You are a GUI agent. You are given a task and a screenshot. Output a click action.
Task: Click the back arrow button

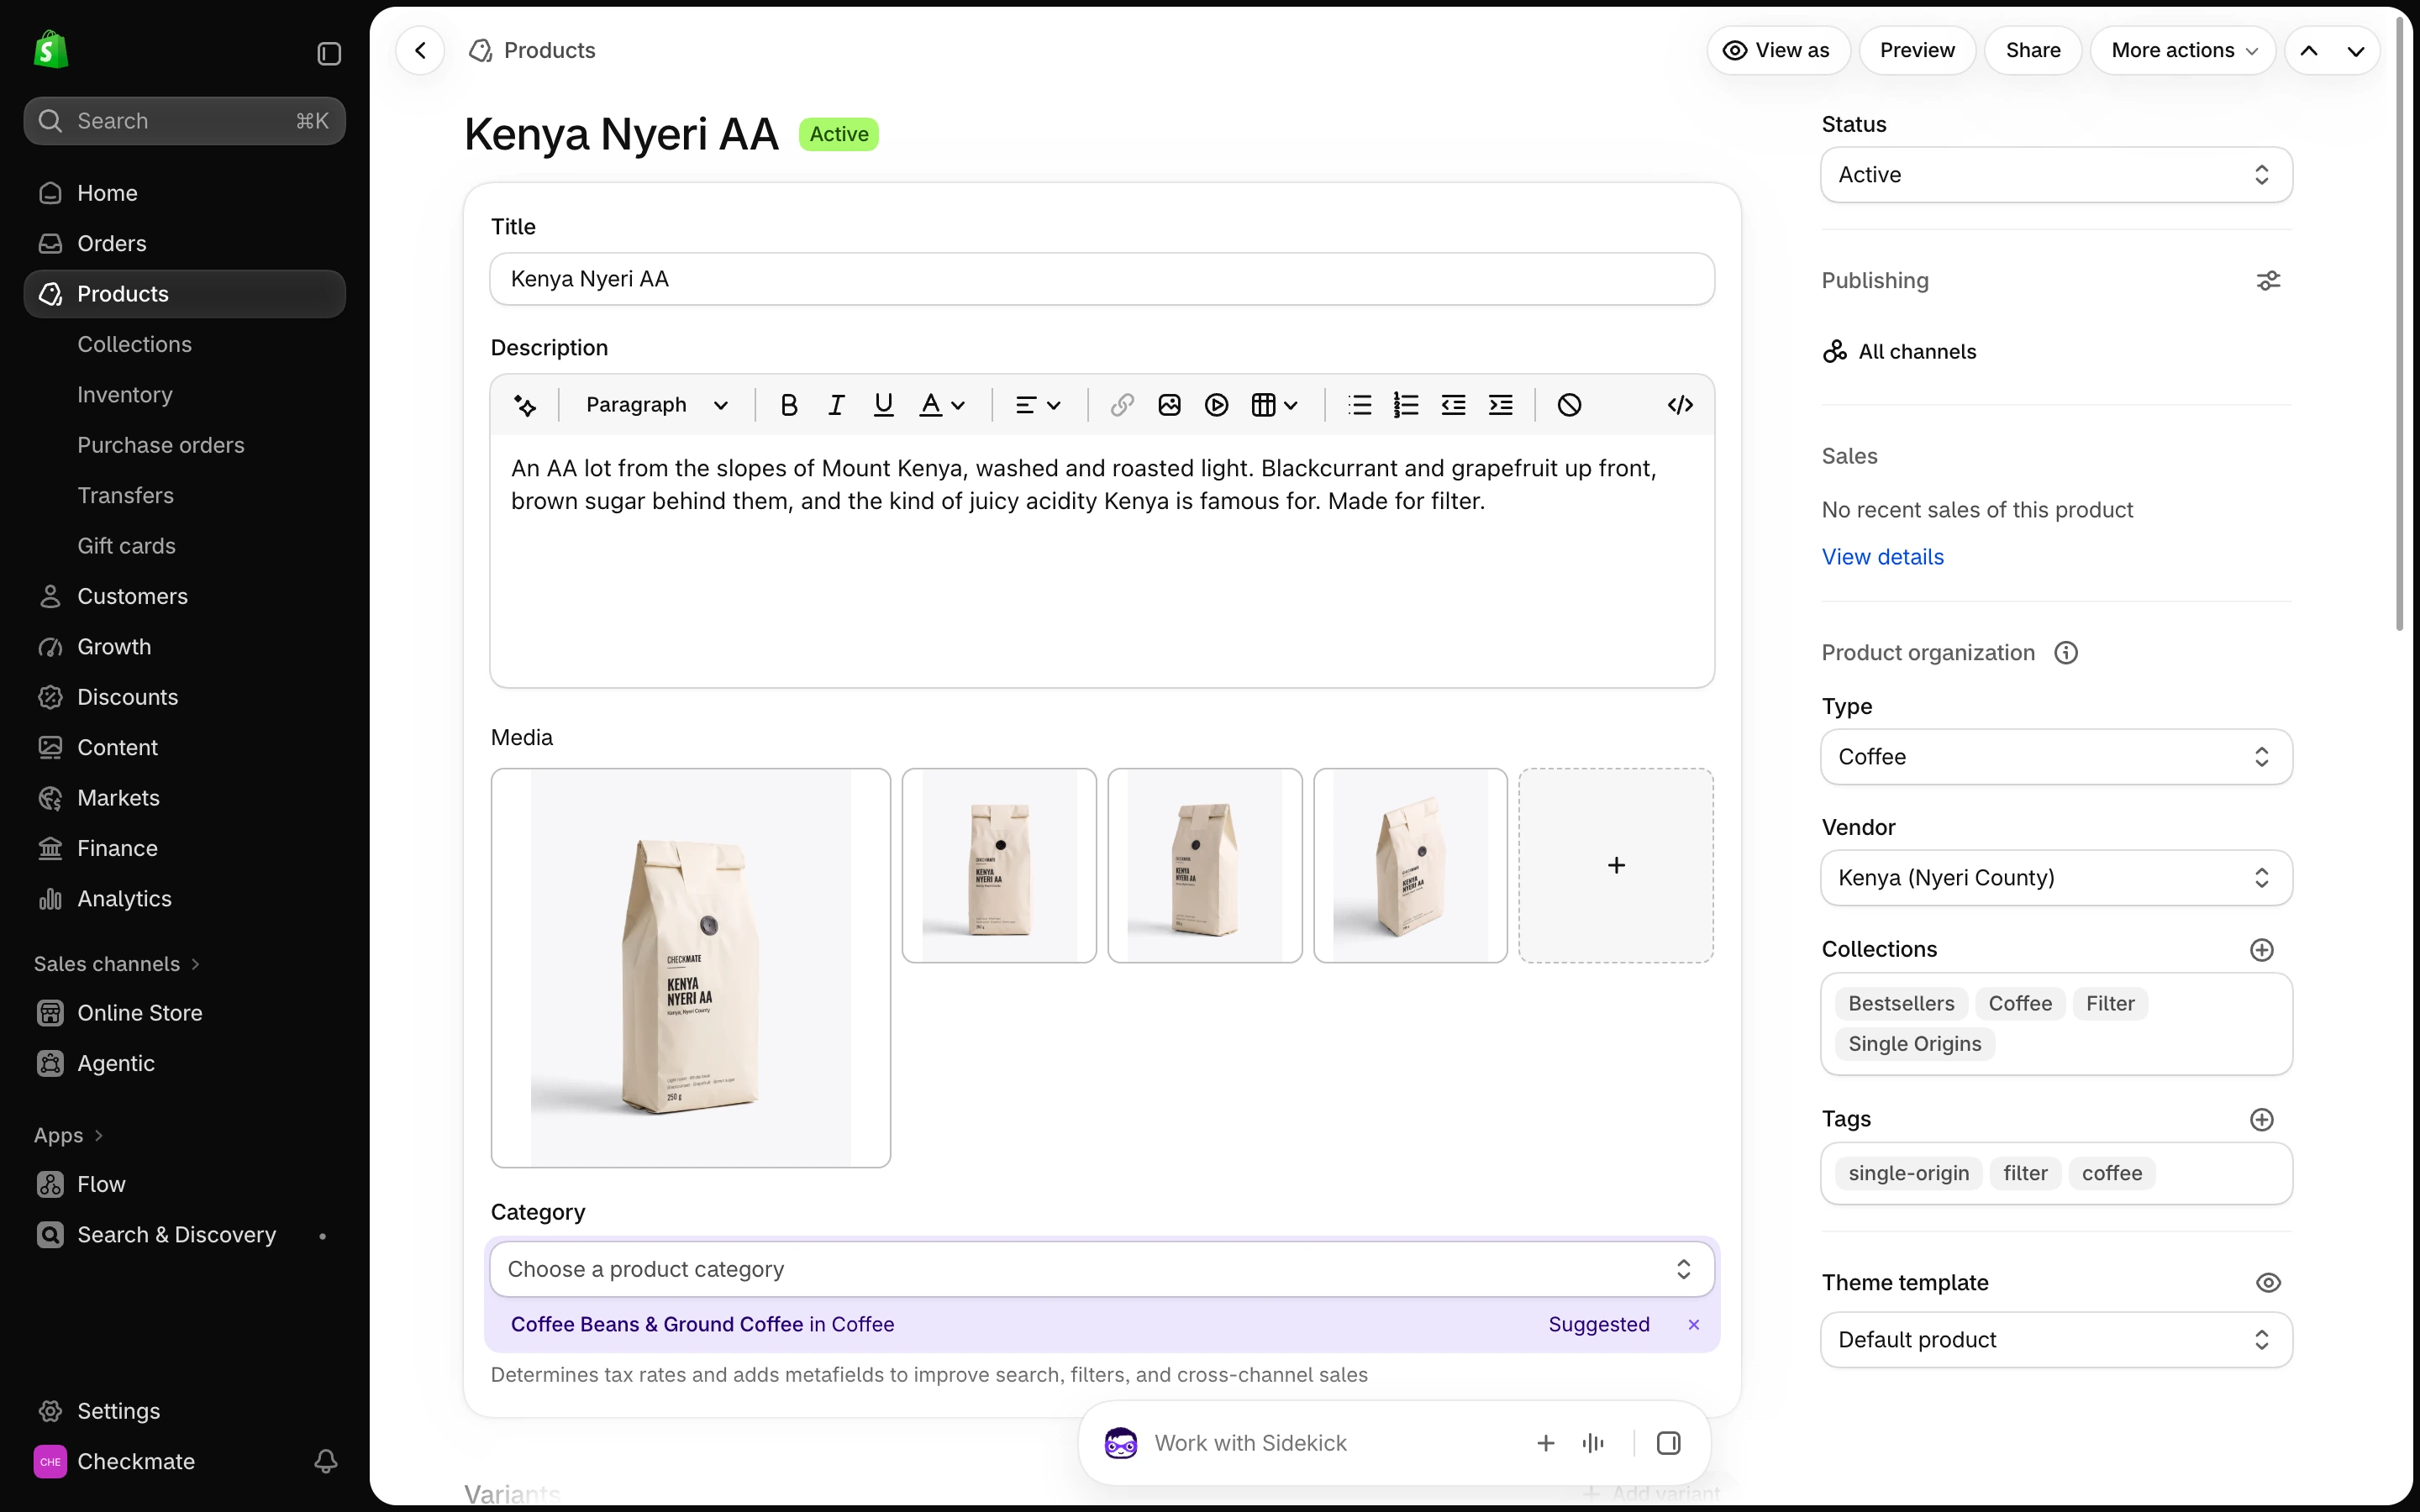[420, 50]
